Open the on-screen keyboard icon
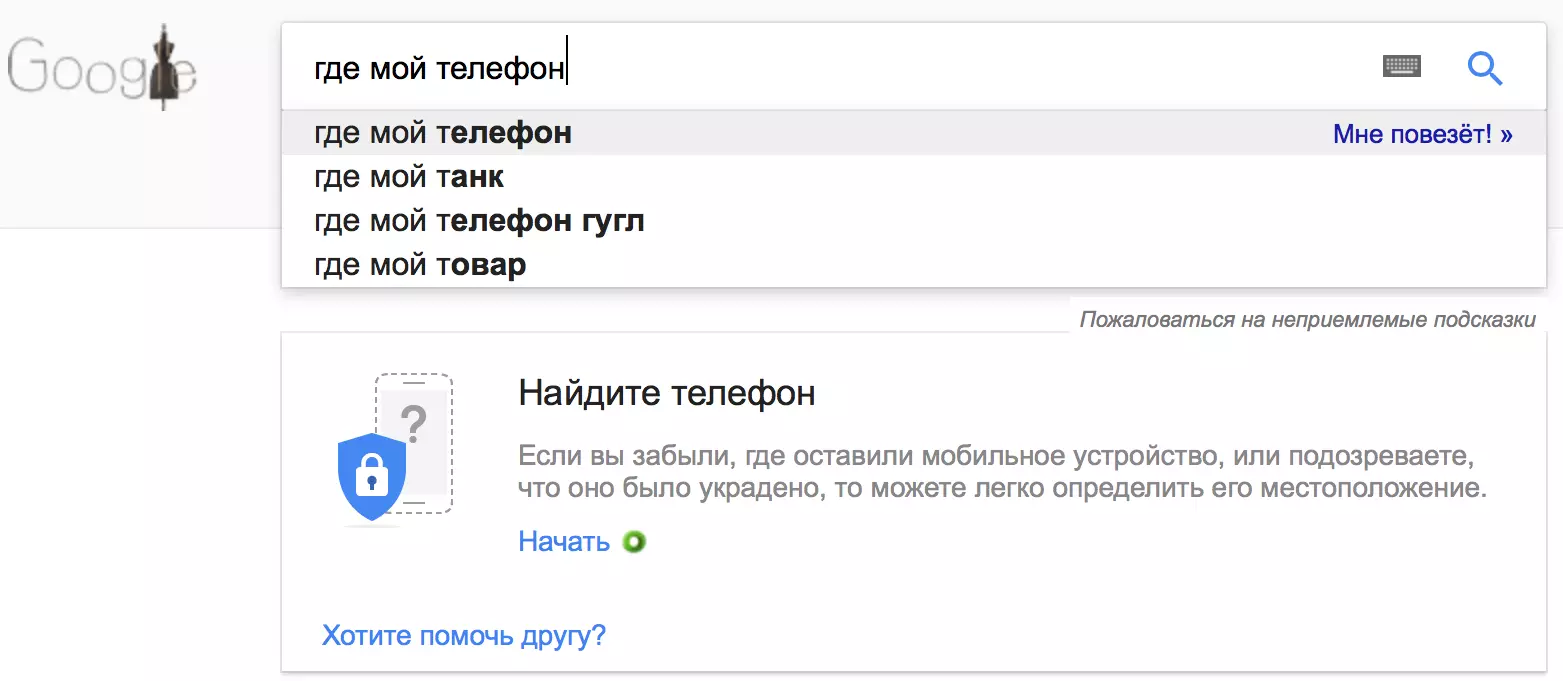This screenshot has height=681, width=1563. 1402,67
